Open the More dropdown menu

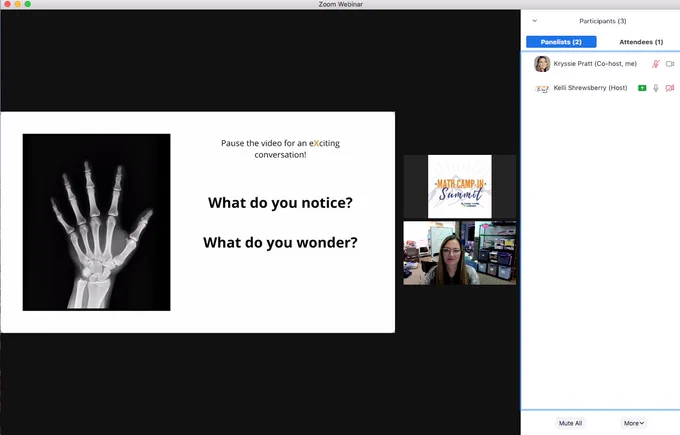click(634, 423)
